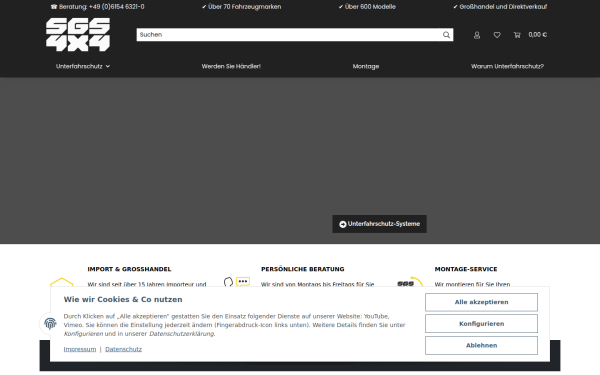Click the search magnifier icon
This screenshot has height=375, width=600.
pos(446,35)
